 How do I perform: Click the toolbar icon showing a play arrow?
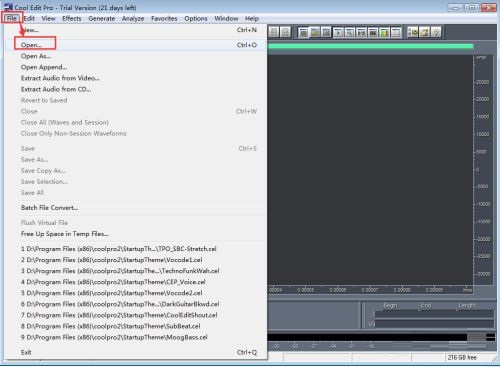pyautogui.click(x=338, y=32)
